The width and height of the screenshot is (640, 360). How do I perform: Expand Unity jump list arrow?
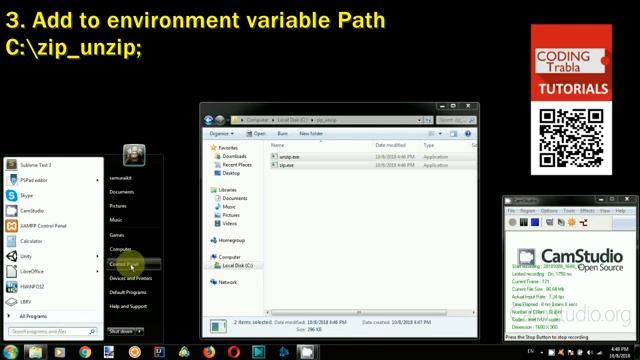[97, 256]
